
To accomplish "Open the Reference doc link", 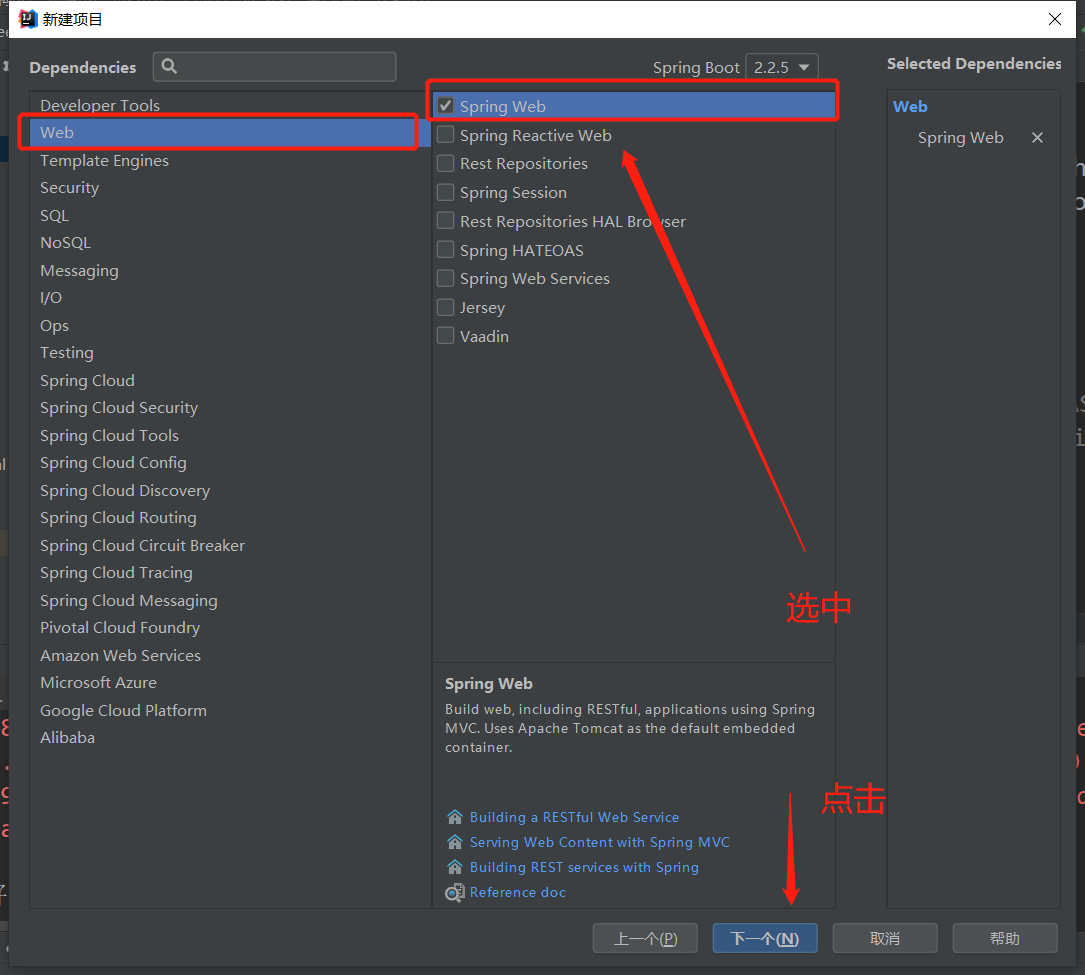I will [x=518, y=893].
